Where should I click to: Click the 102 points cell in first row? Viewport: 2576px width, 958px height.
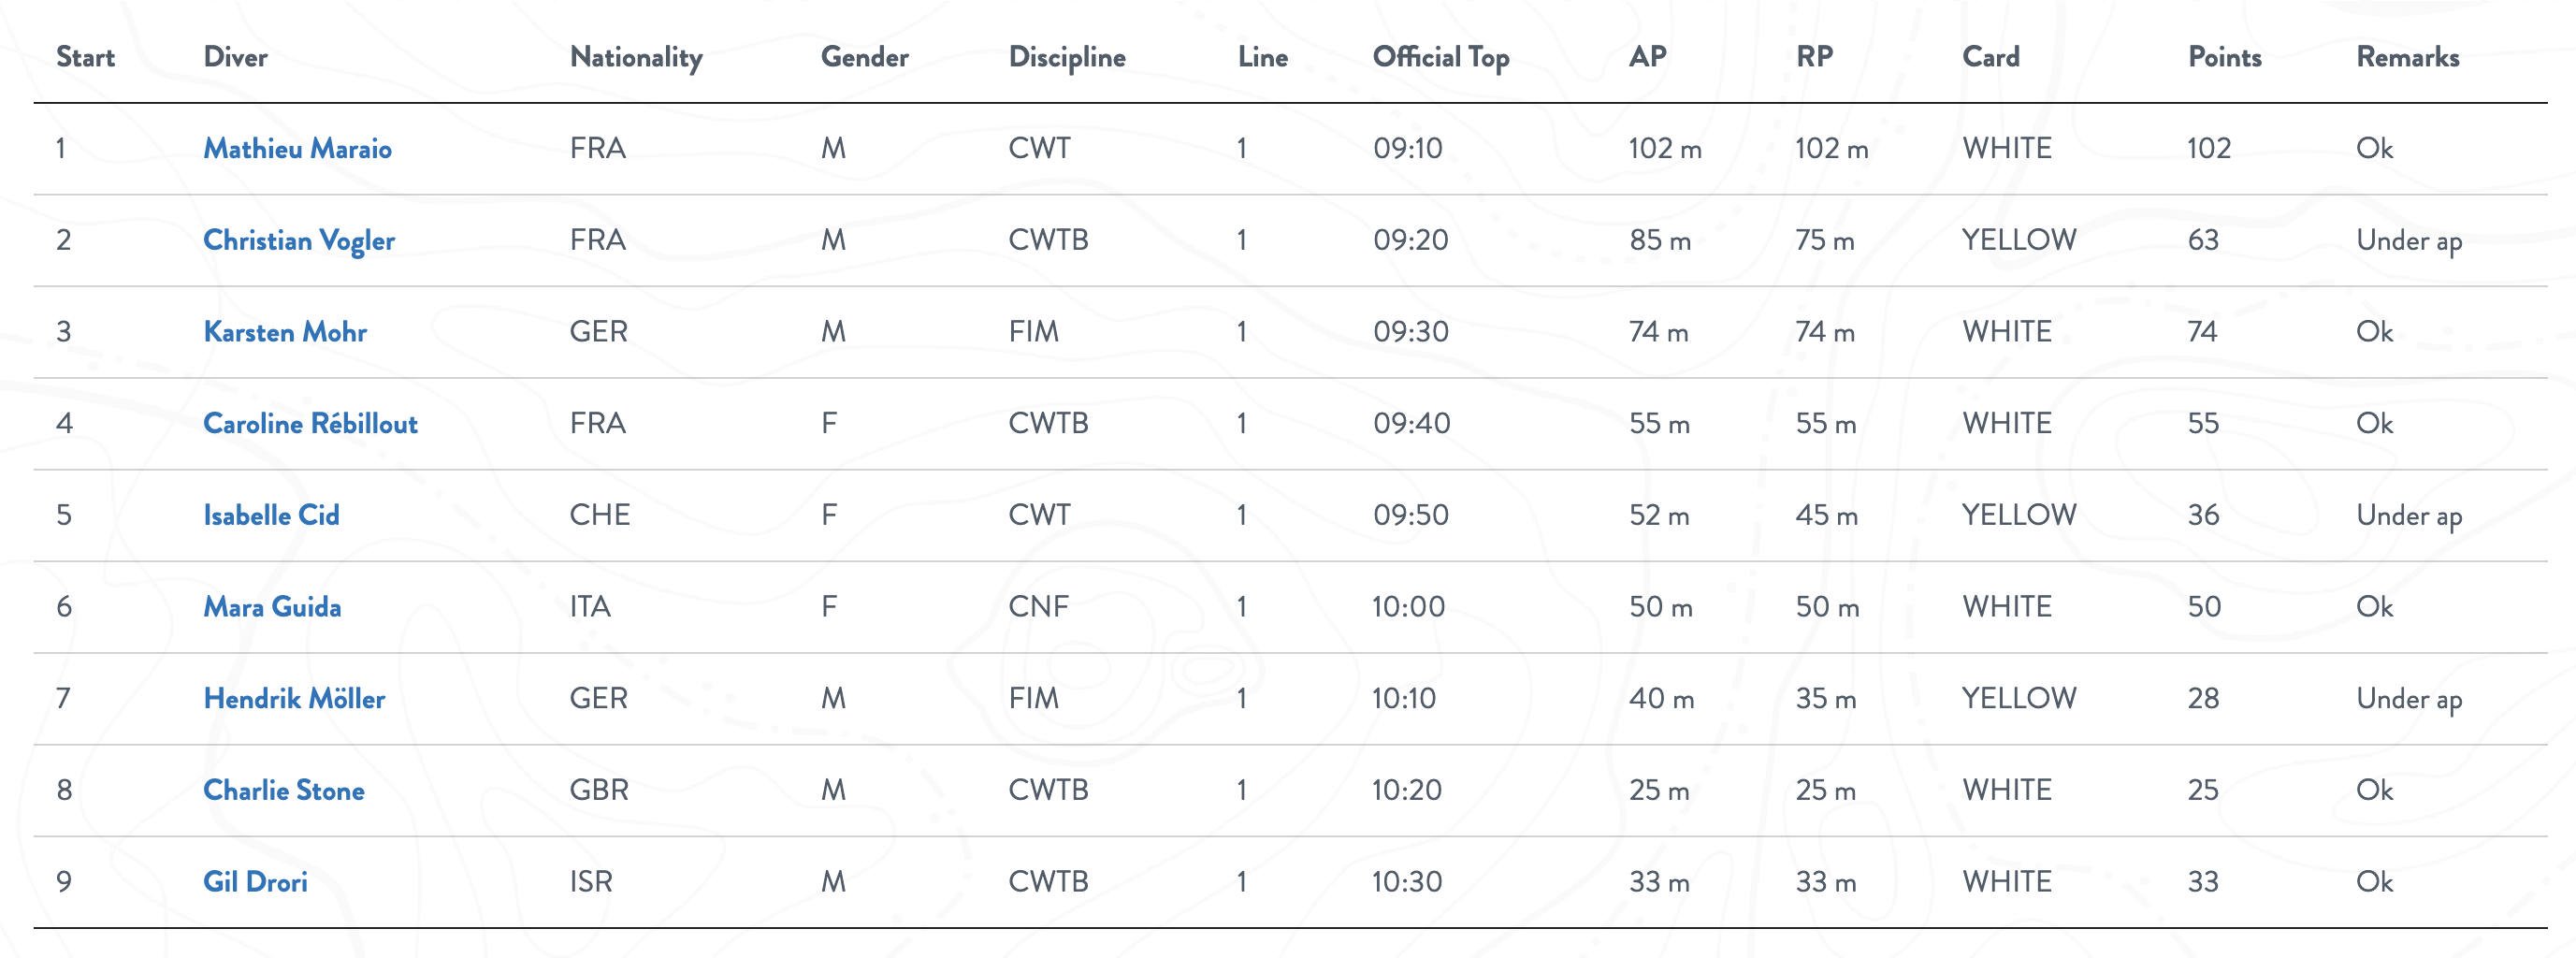click(2208, 148)
